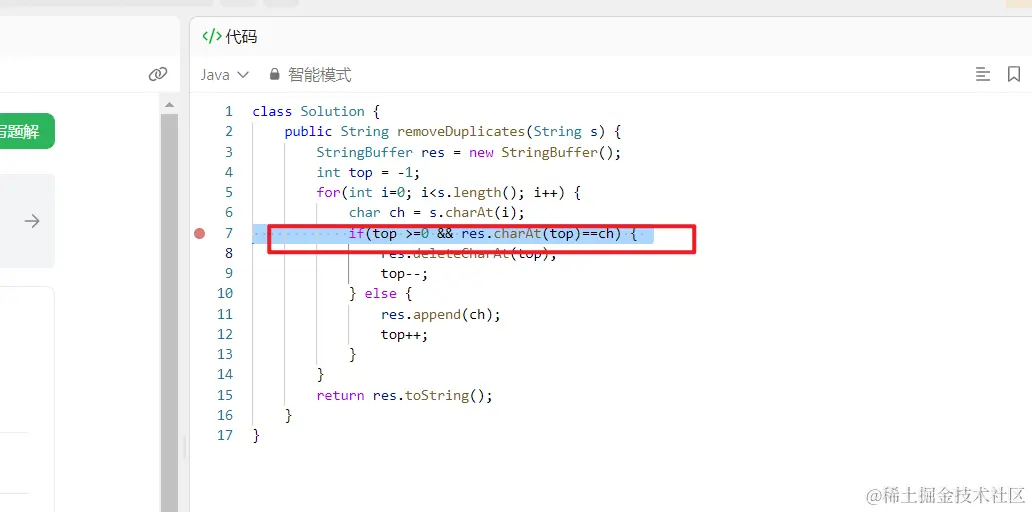Click 'return res.toString();' line
The image size is (1032, 512).
[404, 396]
